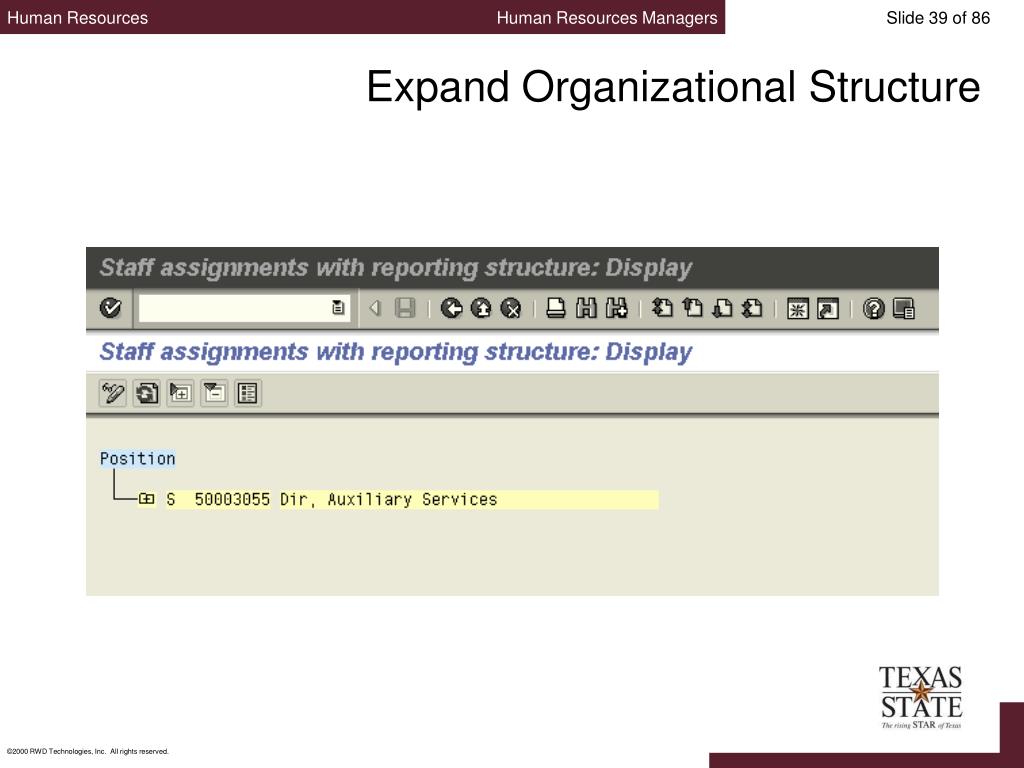This screenshot has height=768, width=1024.
Task: Click the Print icon
Action: click(x=556, y=308)
